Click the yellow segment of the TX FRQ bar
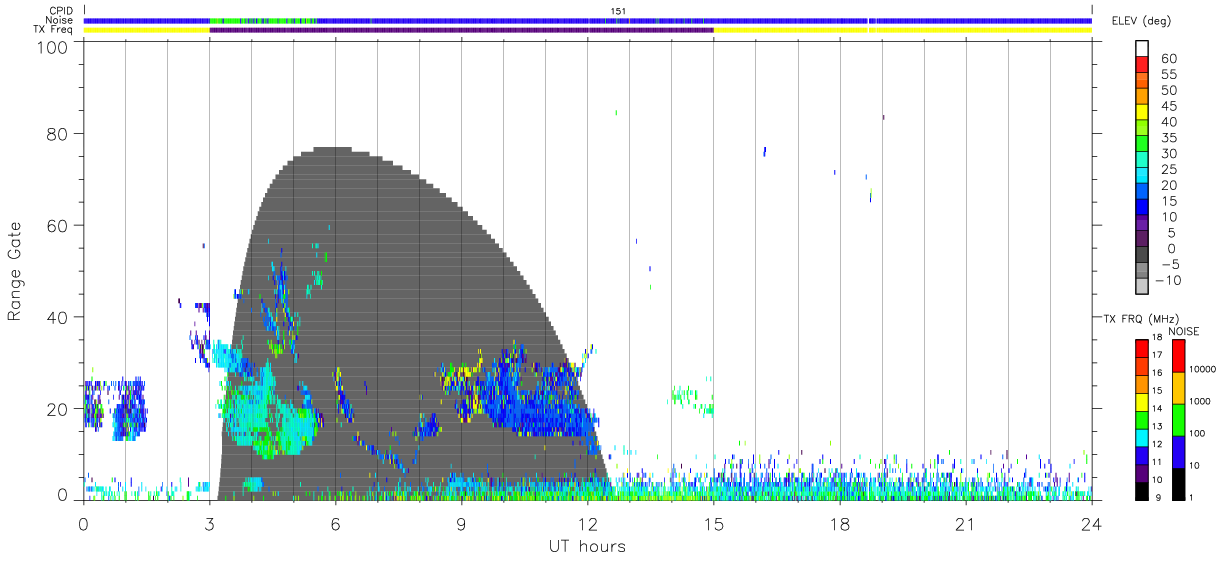The width and height of the screenshot is (1228, 567). 1144,402
